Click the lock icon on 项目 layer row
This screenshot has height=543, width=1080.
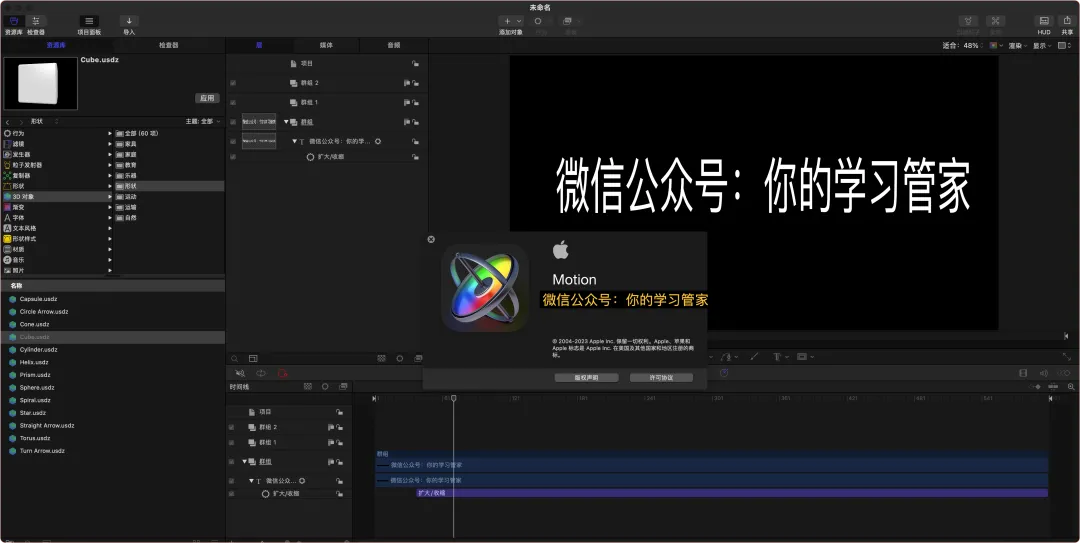pyautogui.click(x=415, y=63)
